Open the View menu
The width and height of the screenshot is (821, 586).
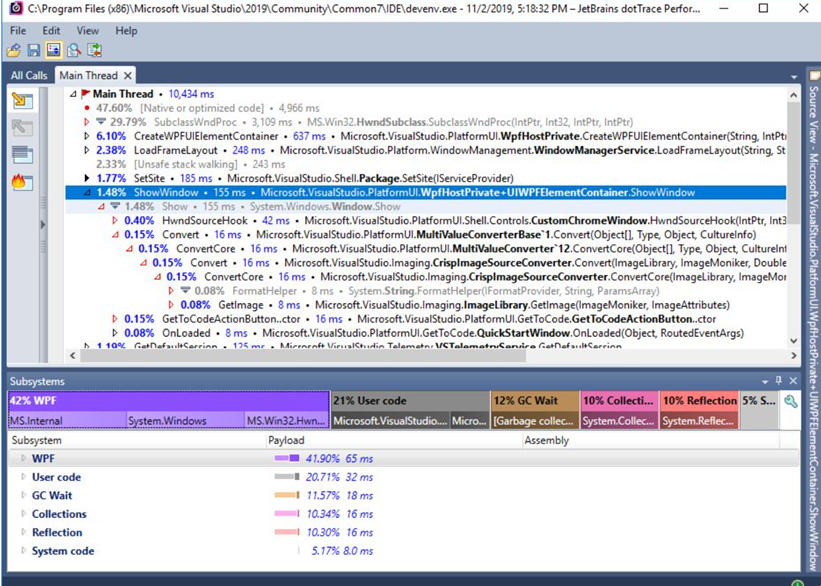coord(87,30)
